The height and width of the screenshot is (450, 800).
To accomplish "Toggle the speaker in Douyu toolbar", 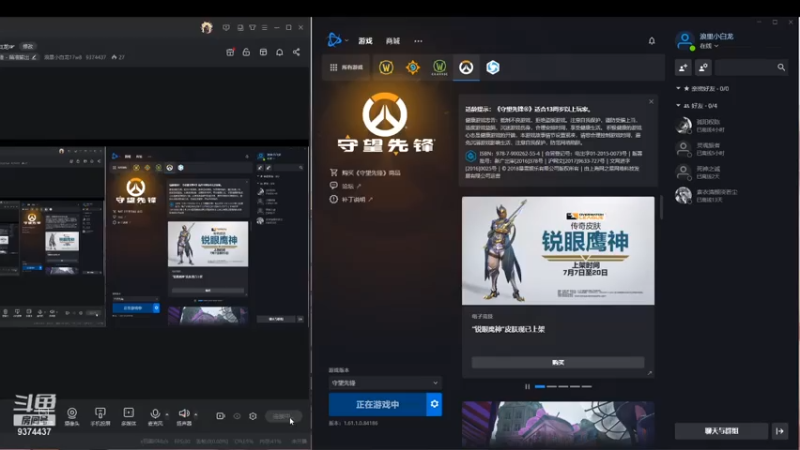I will [x=184, y=416].
